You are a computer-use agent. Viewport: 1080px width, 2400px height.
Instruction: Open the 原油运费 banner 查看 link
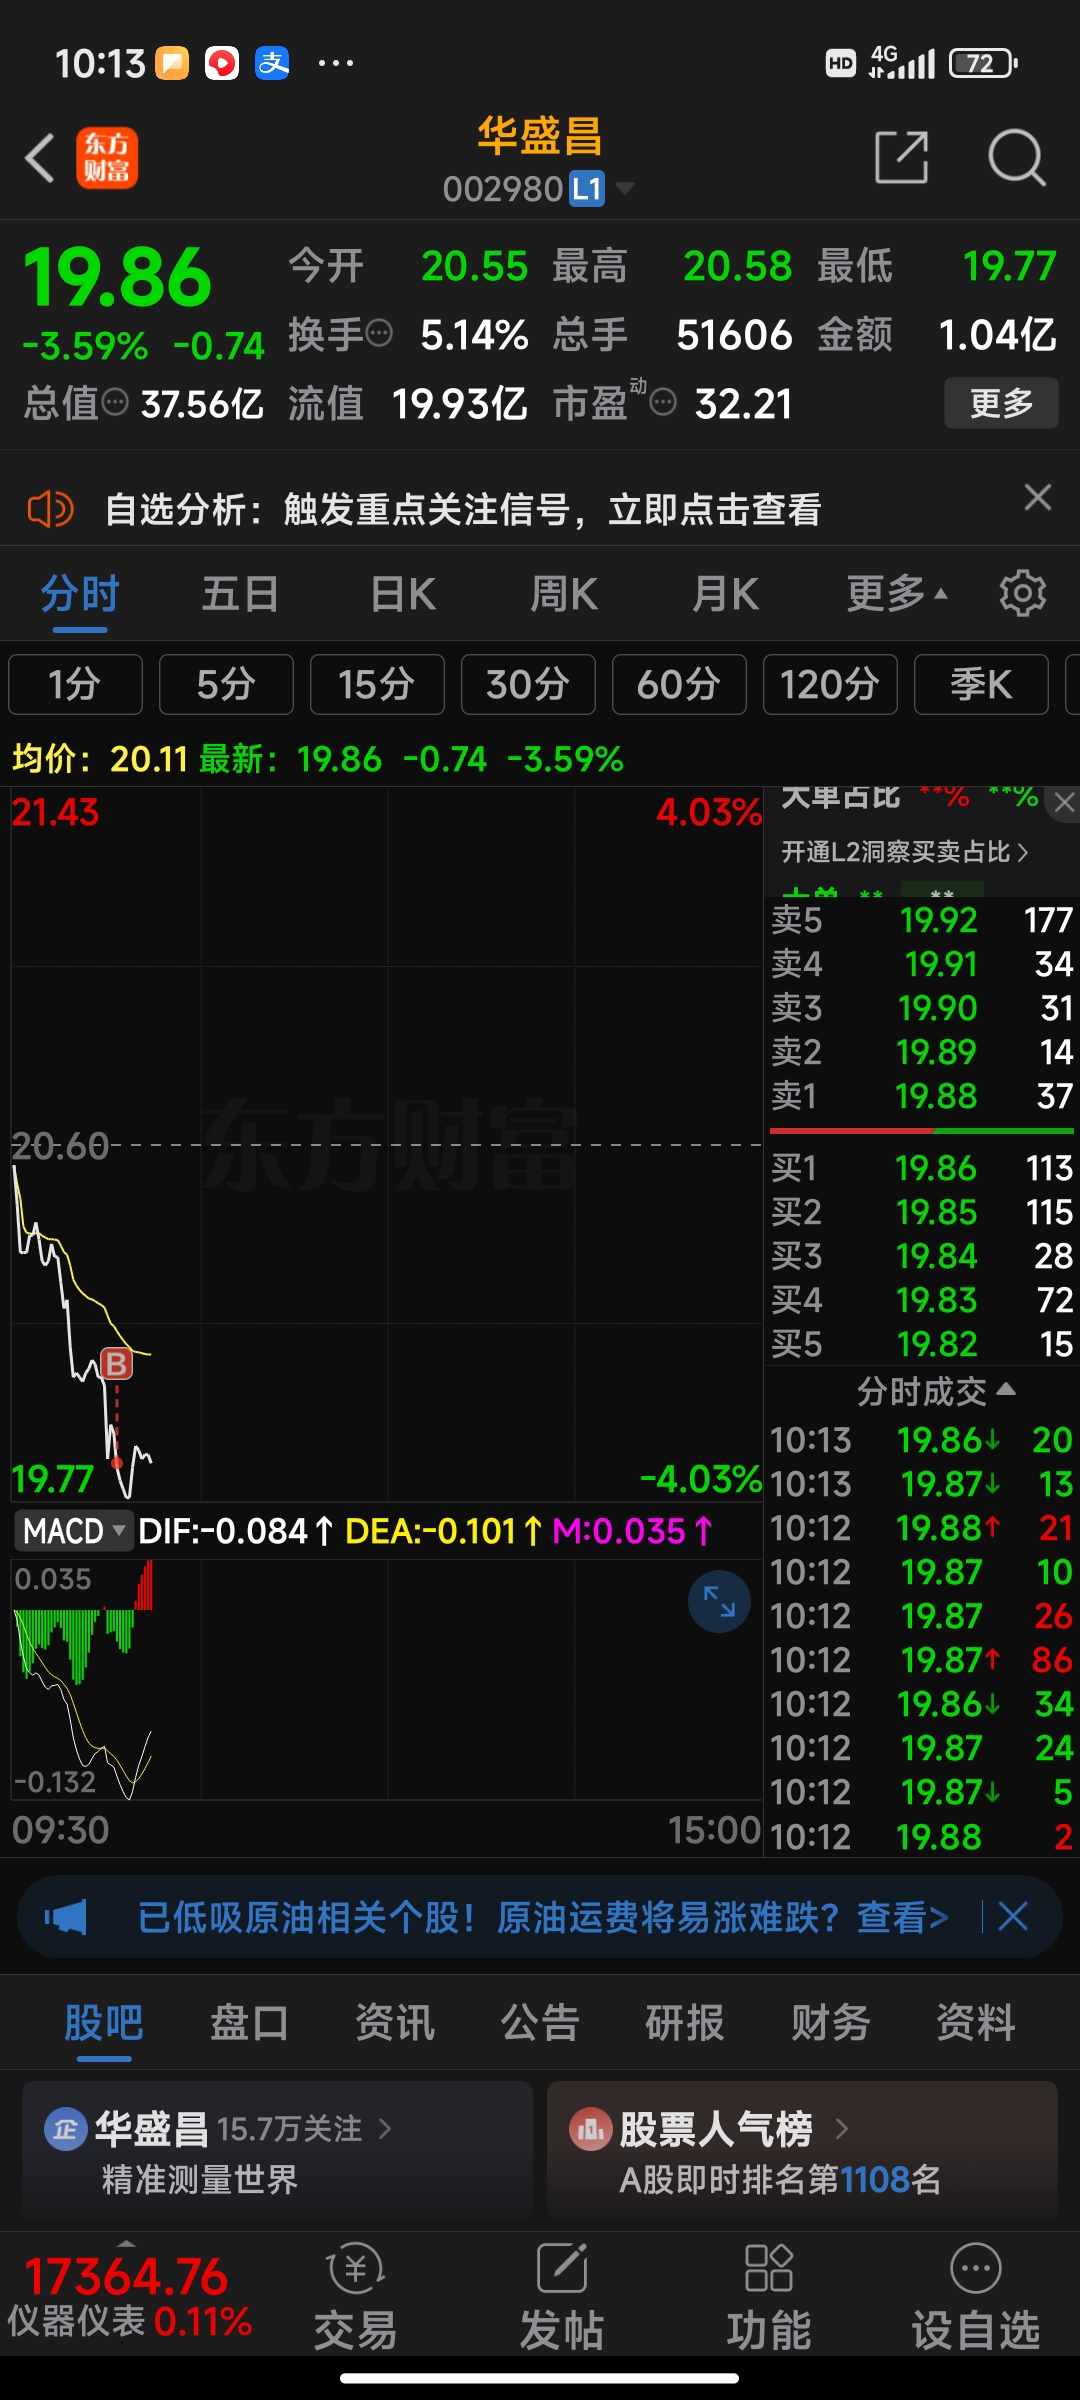click(902, 1917)
